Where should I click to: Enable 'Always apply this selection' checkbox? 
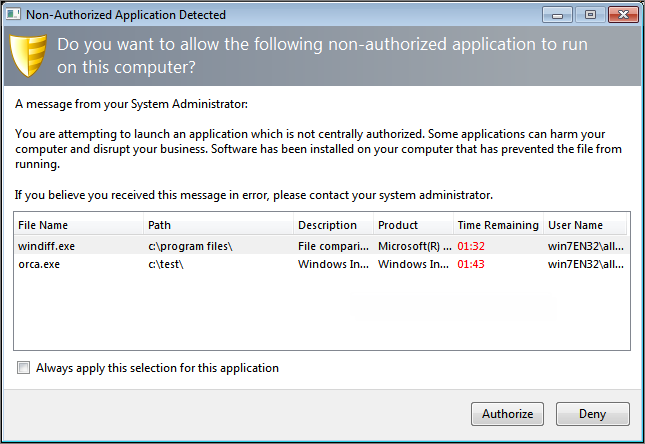tap(24, 368)
